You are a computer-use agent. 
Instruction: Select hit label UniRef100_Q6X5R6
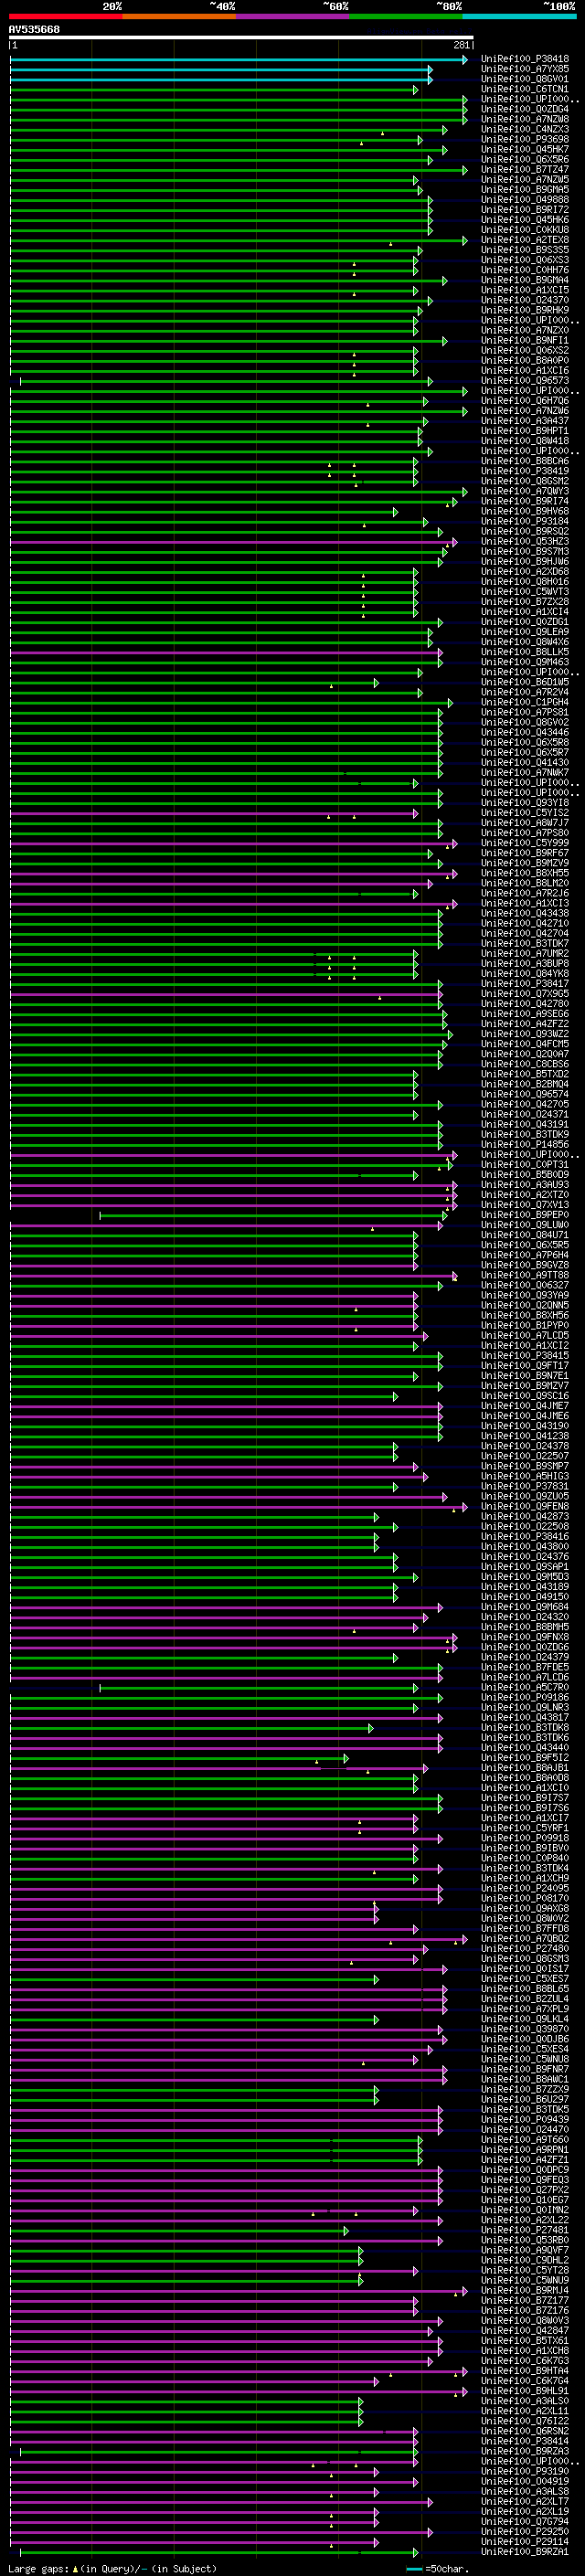click(525, 160)
